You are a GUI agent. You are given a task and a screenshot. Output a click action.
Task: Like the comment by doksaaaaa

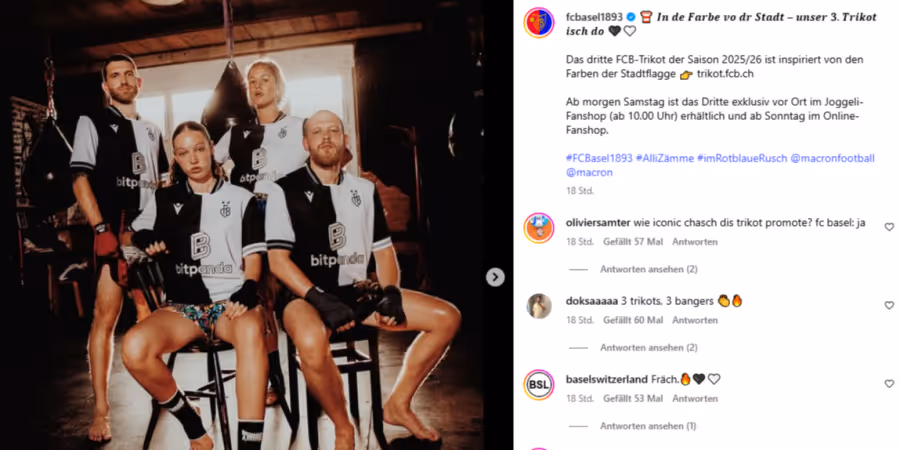[889, 305]
